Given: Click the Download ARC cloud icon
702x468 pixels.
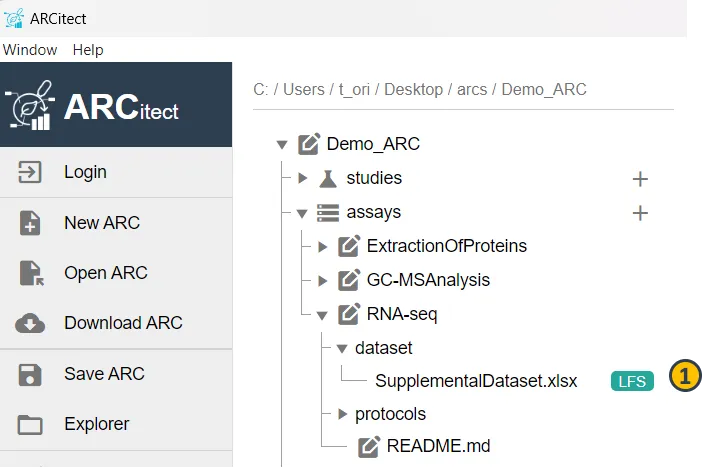Looking at the screenshot, I should 30,323.
